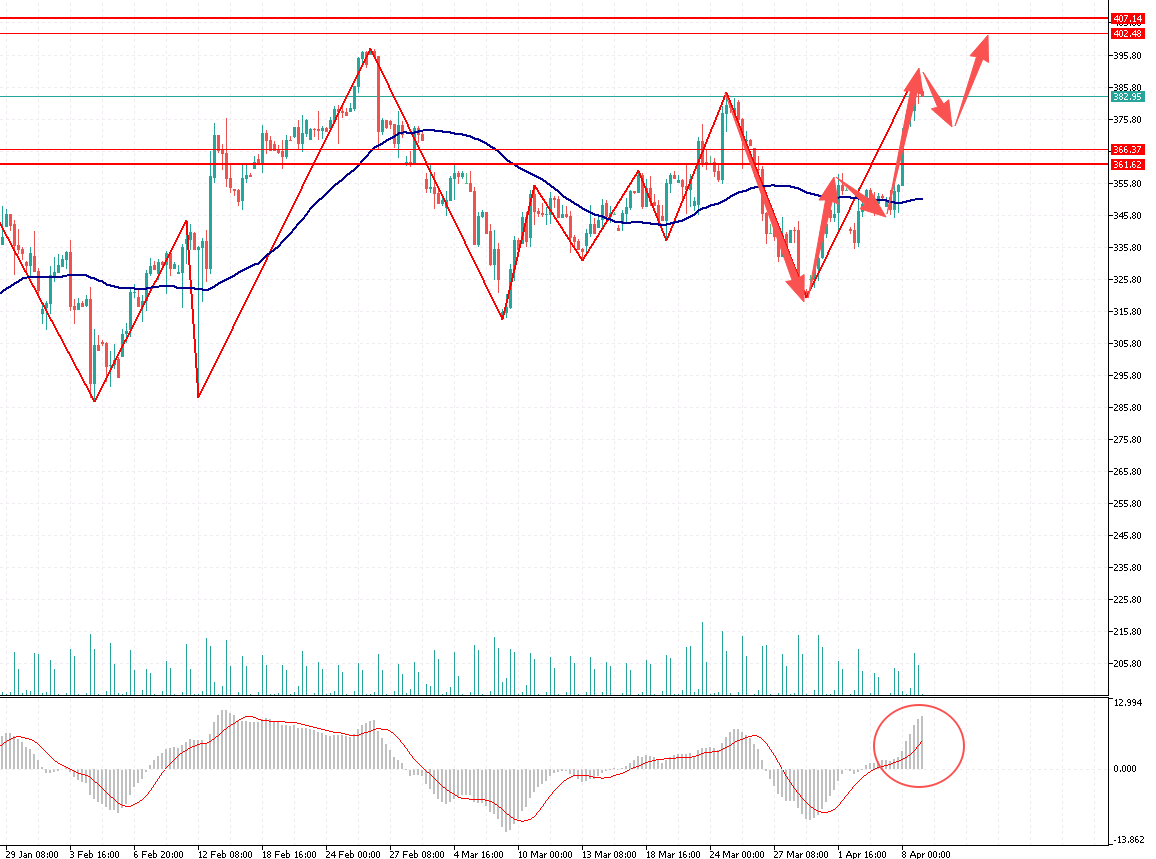The height and width of the screenshot is (859, 1156).
Task: Click the 12.994 indicator scale maximum
Action: point(1129,703)
